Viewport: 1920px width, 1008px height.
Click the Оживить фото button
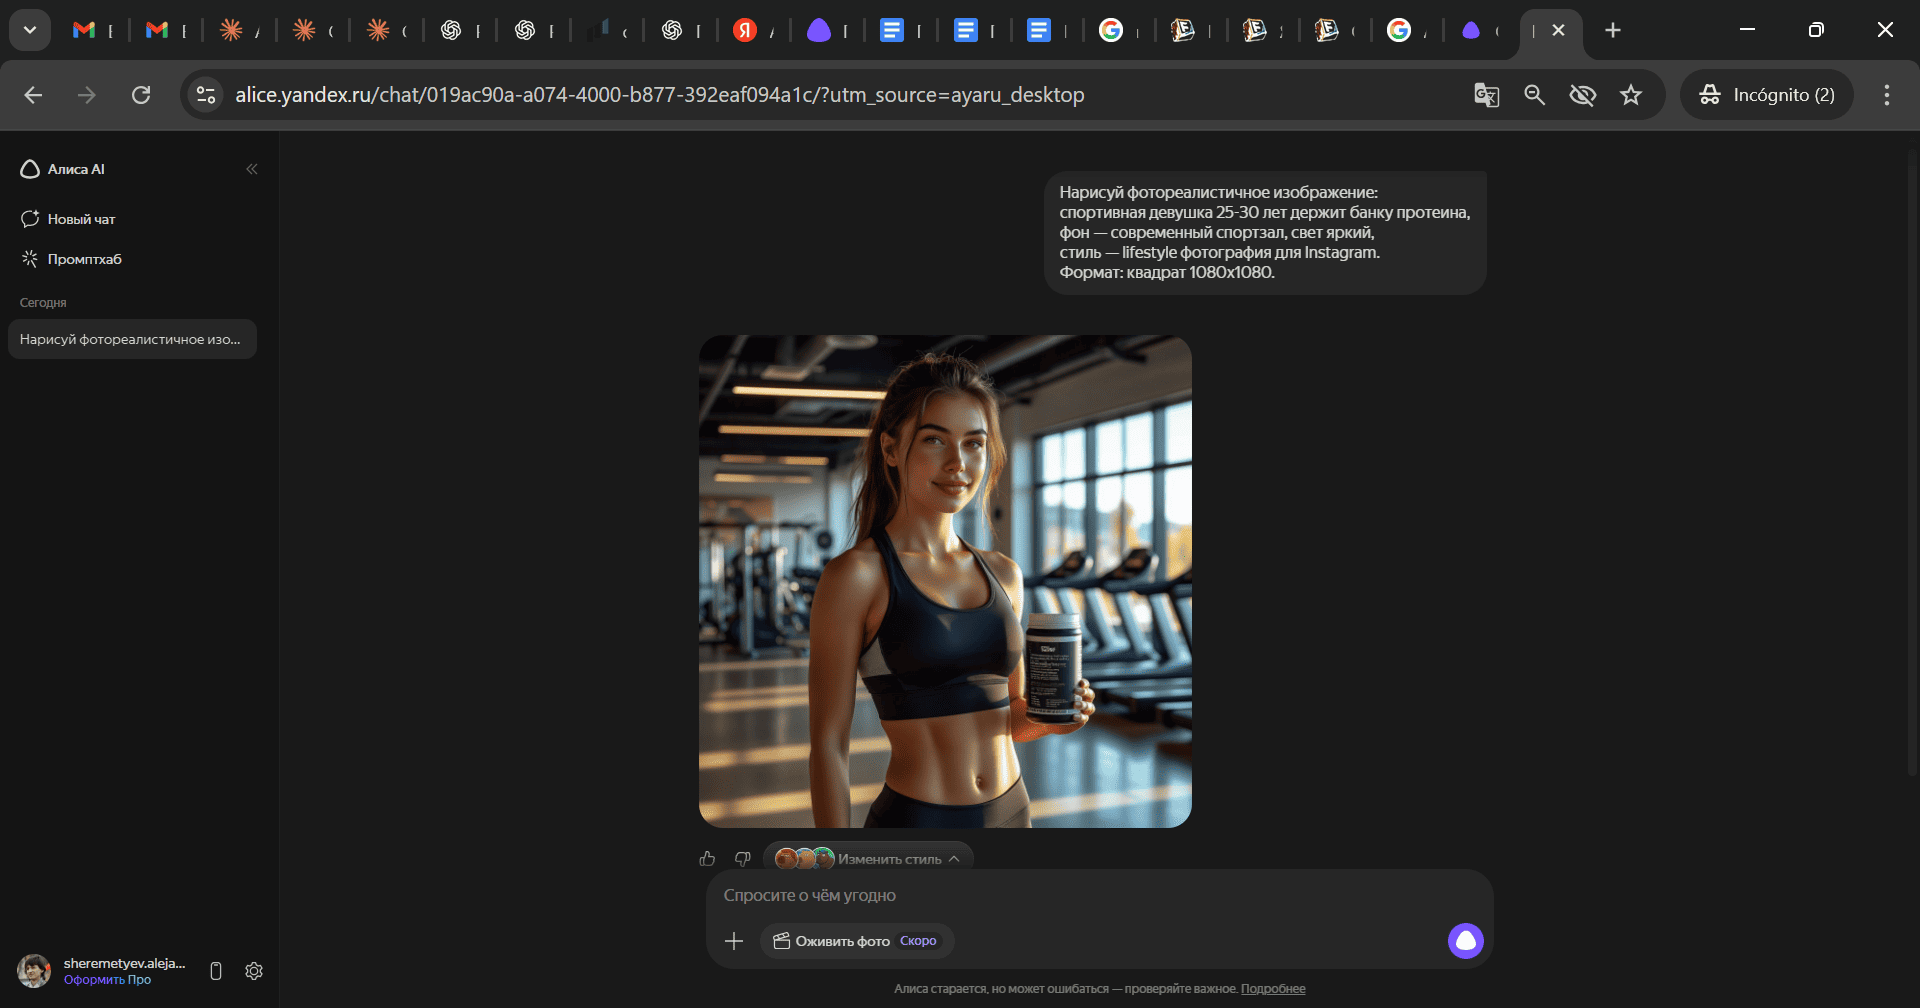pyautogui.click(x=842, y=941)
